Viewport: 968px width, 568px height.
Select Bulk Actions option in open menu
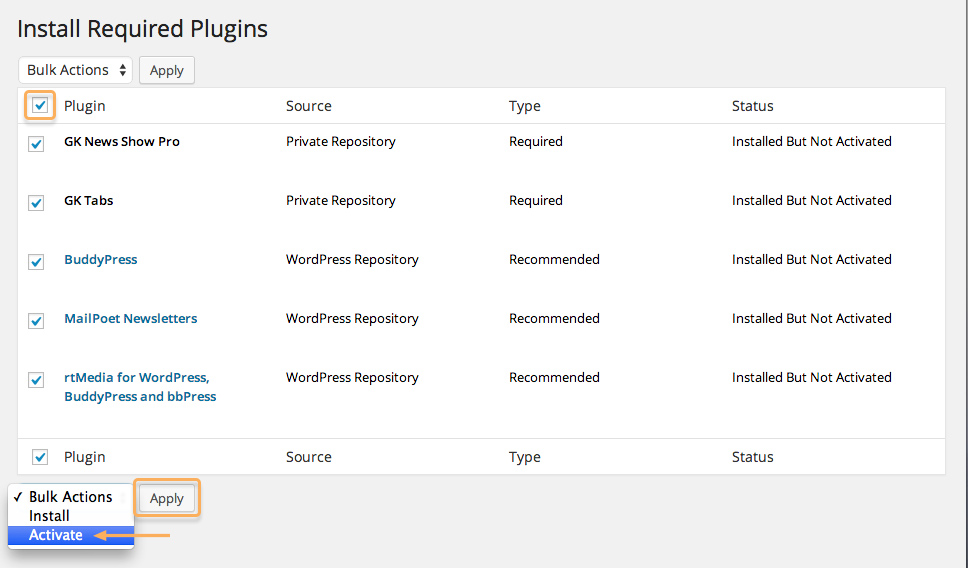click(x=71, y=496)
